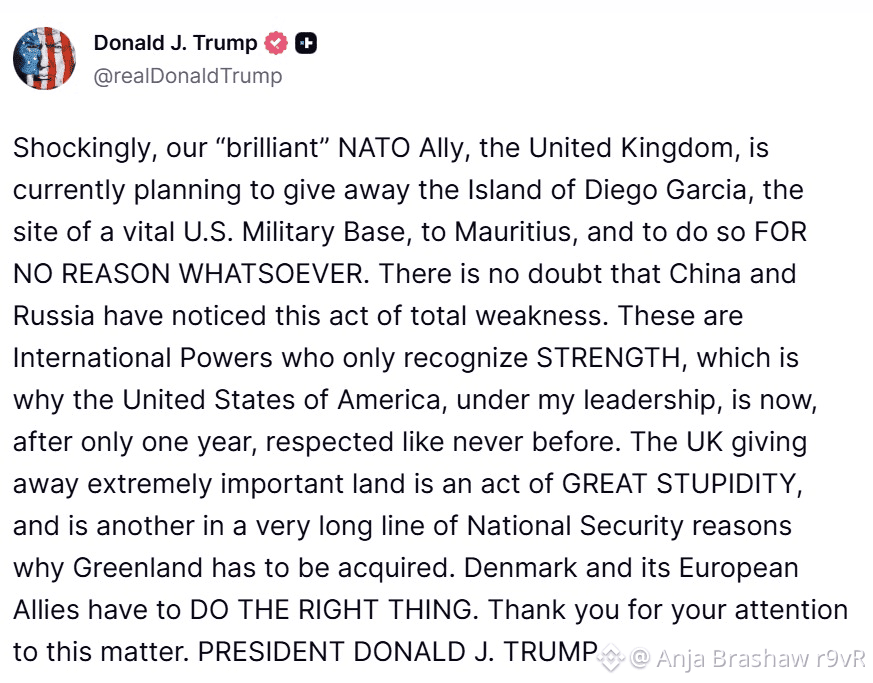873x683 pixels.
Task: Click the Binance logo watermark icon
Action: pos(611,657)
